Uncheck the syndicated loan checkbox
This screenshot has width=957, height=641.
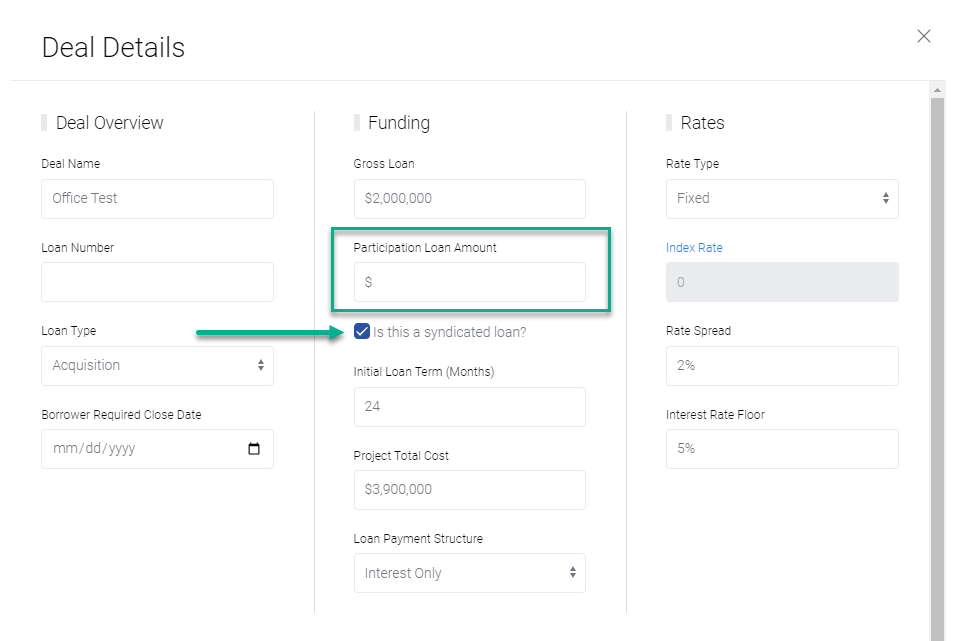point(362,332)
